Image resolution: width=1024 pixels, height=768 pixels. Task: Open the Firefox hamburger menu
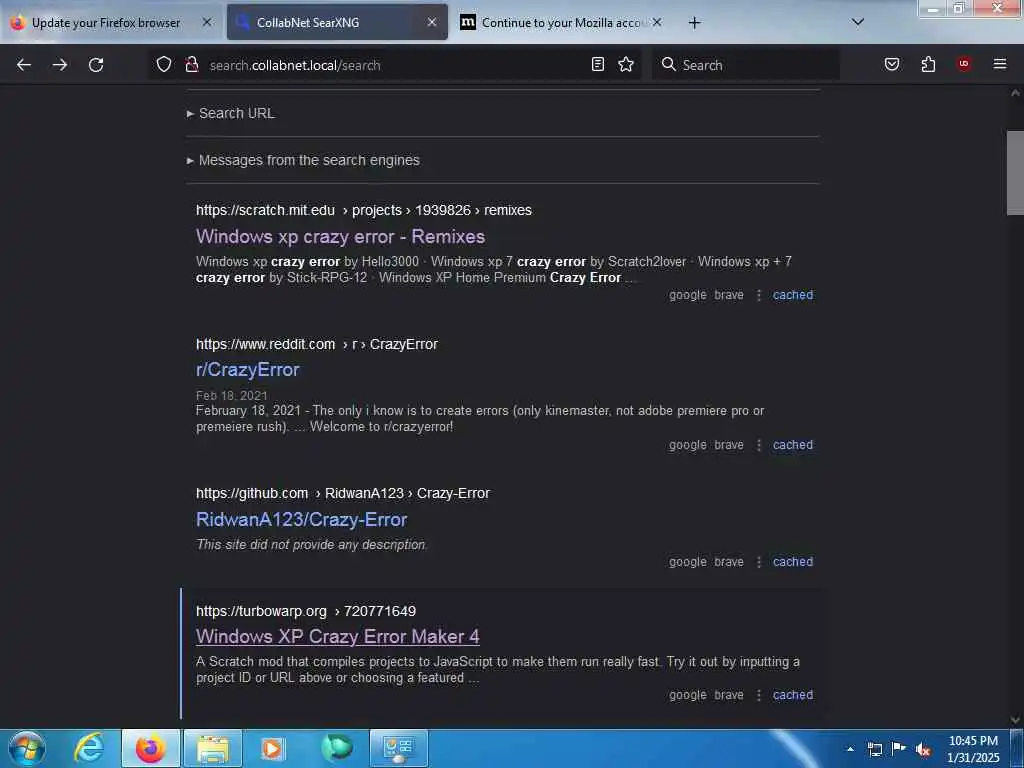(1000, 64)
